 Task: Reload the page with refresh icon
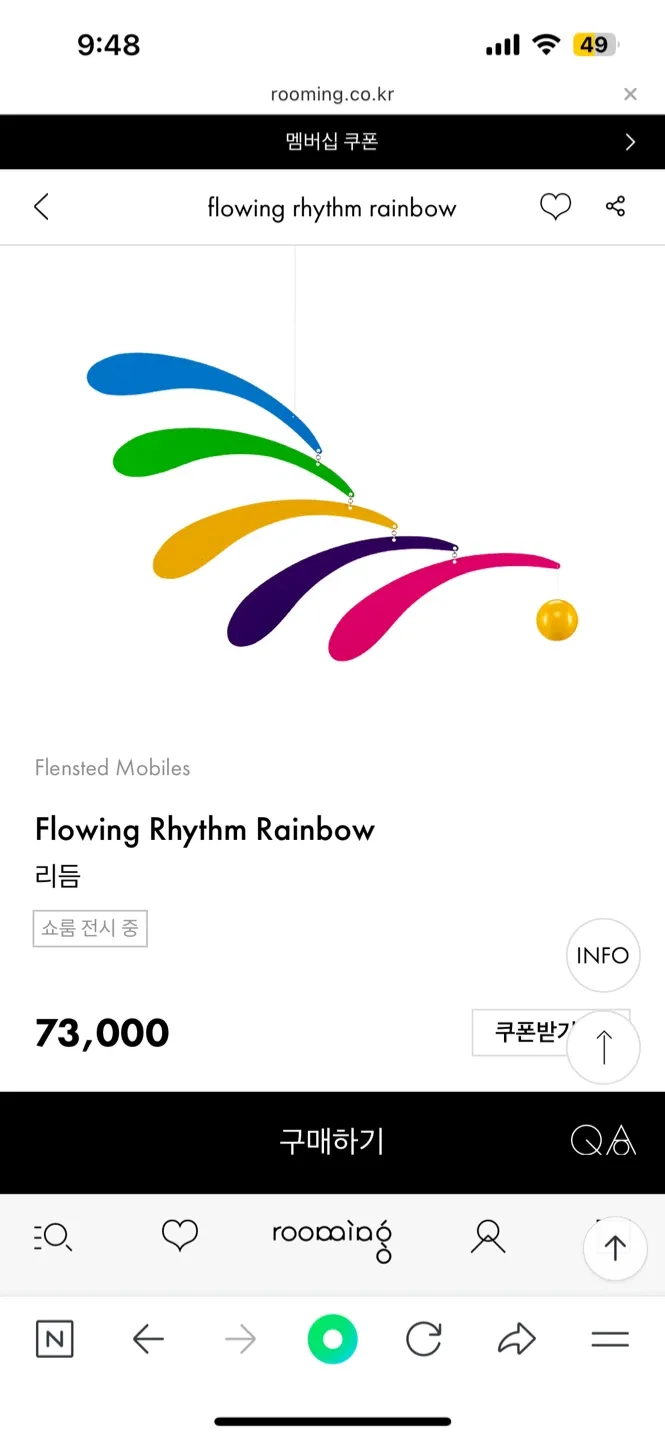coord(424,1340)
